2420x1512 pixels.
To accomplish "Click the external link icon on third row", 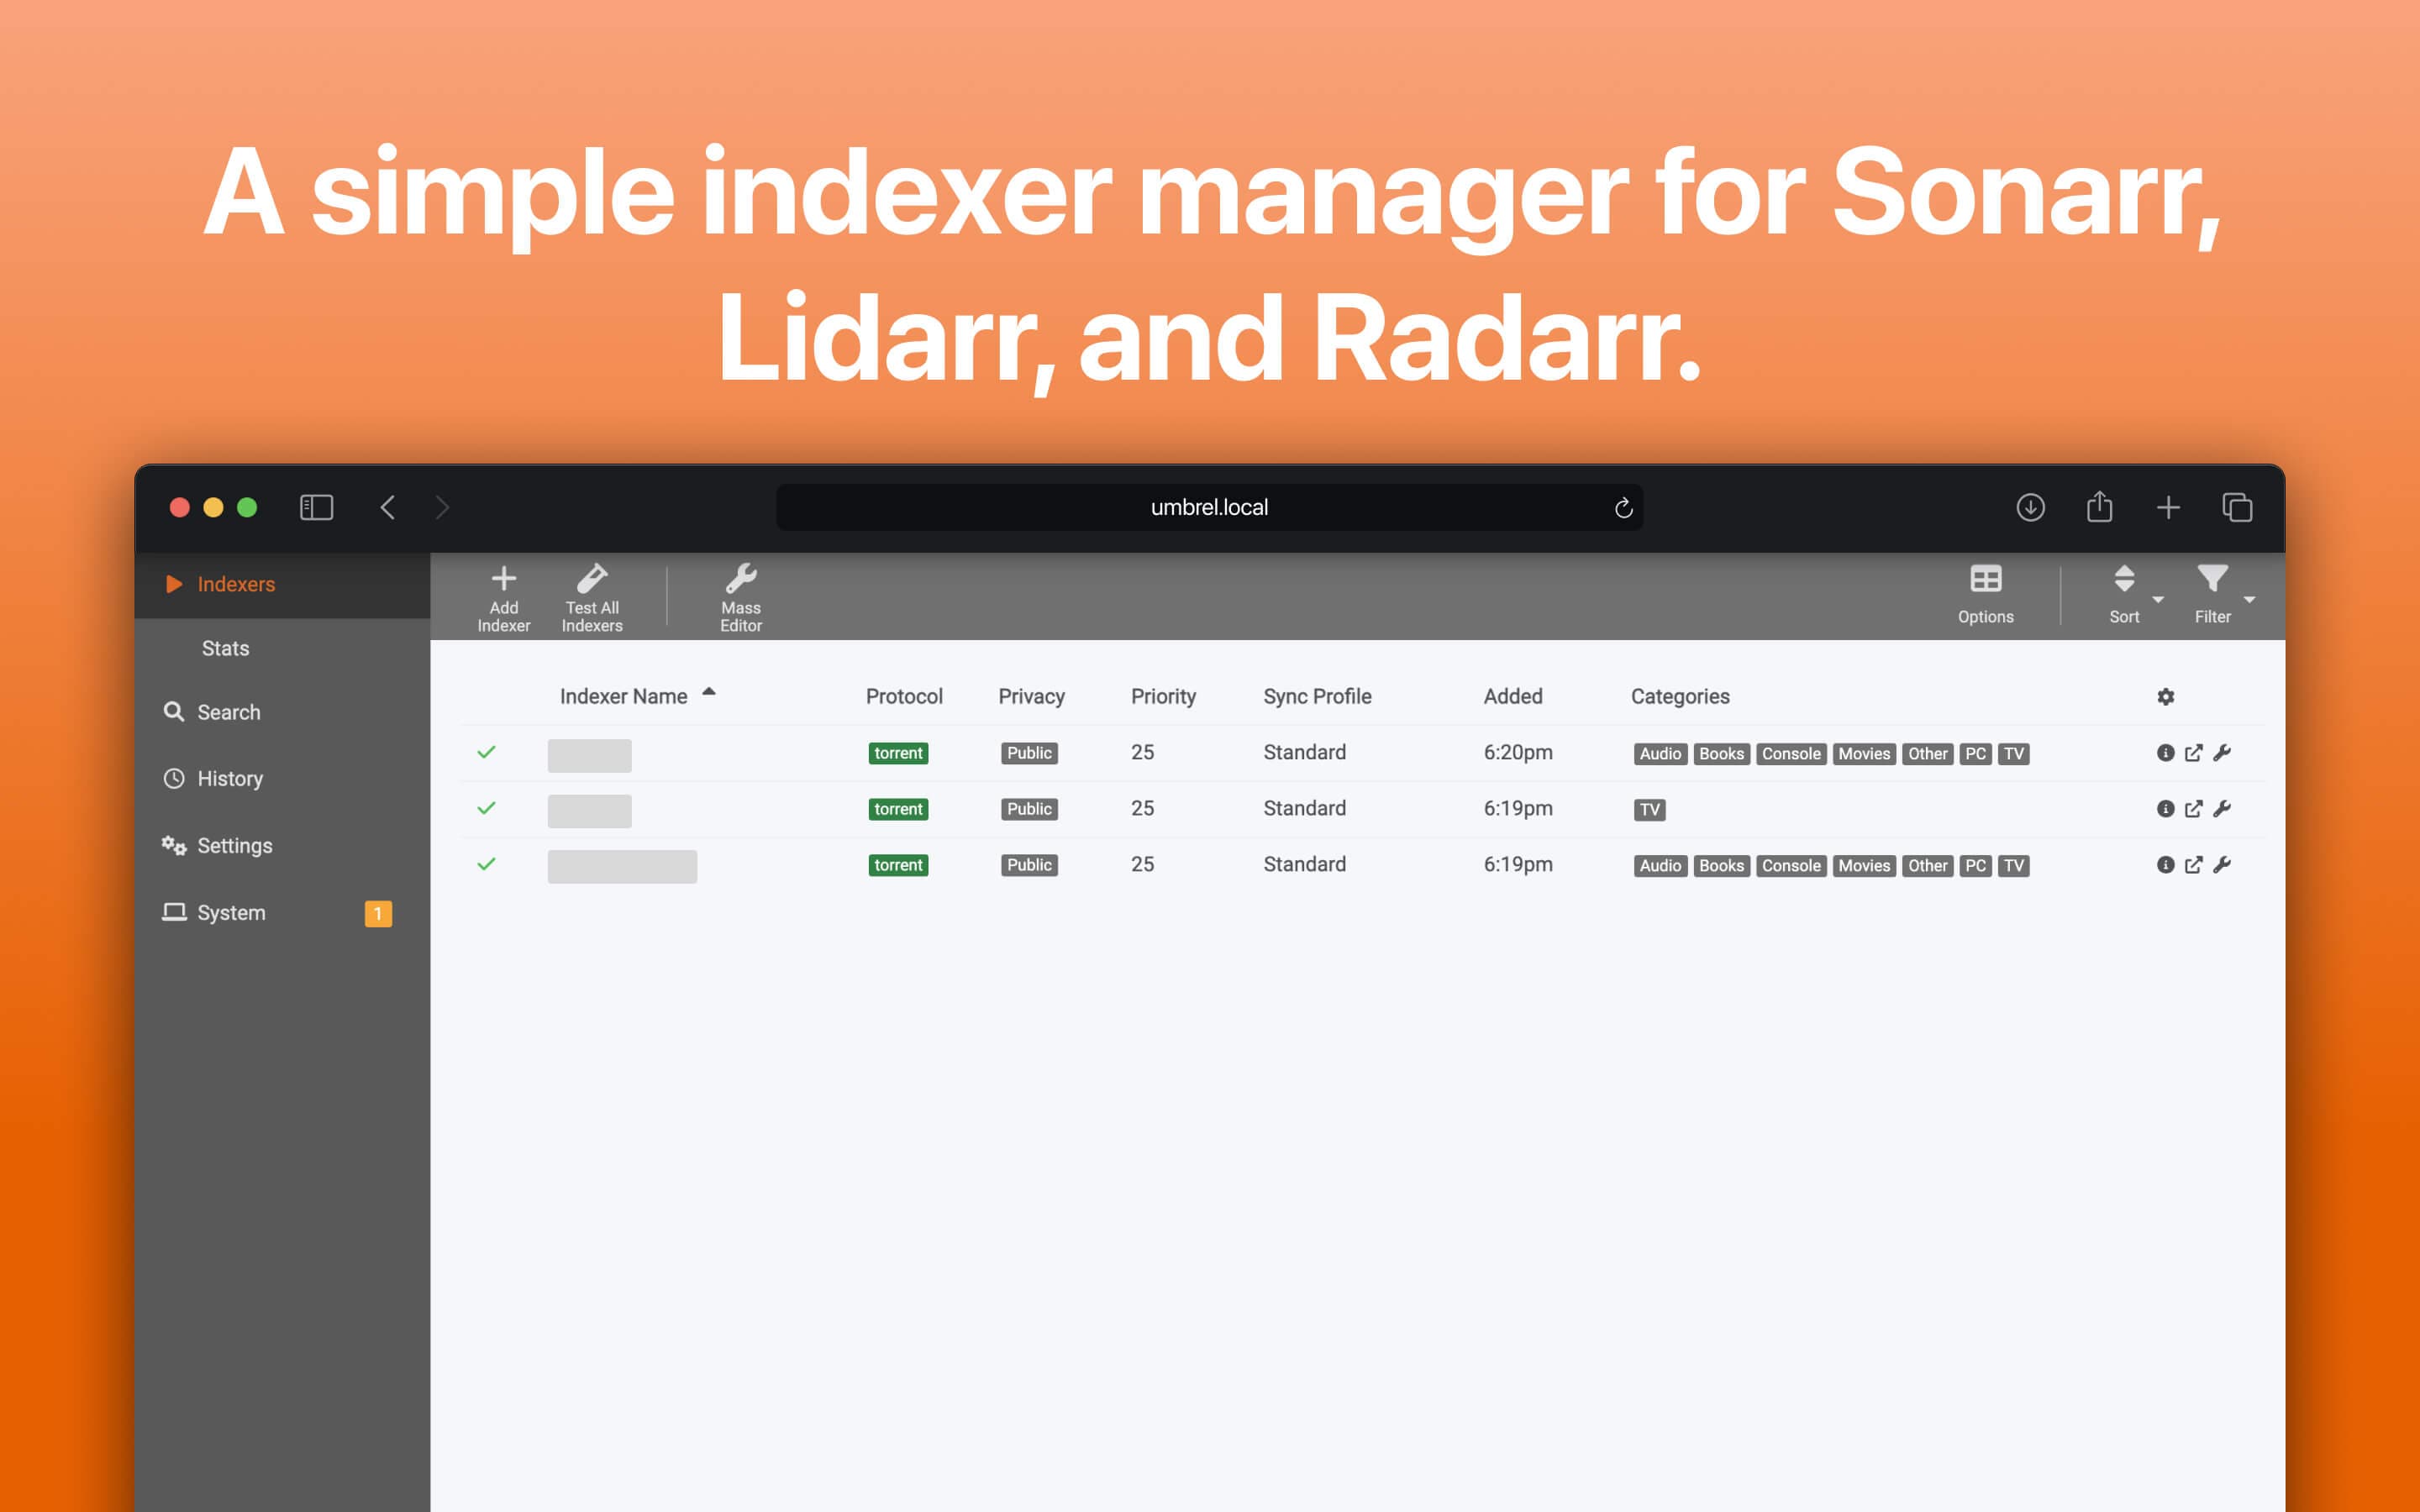I will (x=2191, y=864).
